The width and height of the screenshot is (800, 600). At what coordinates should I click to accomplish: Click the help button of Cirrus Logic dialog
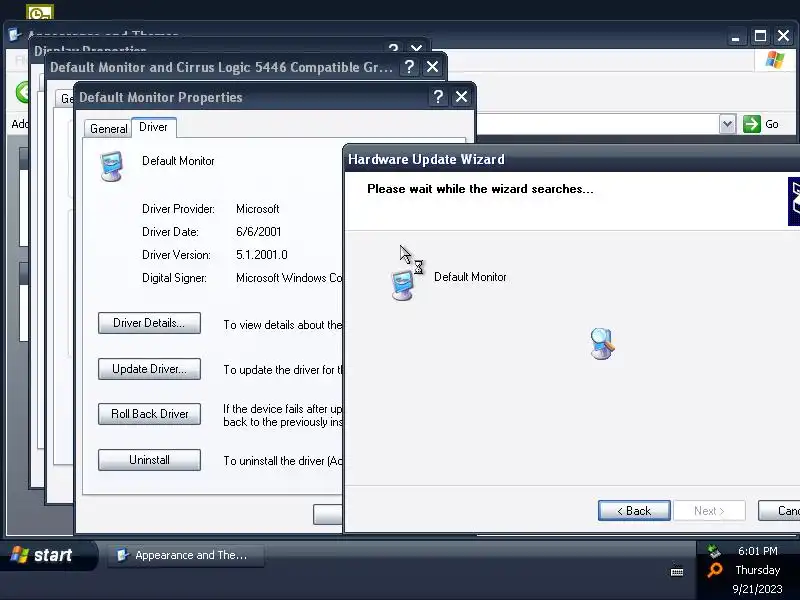[409, 67]
